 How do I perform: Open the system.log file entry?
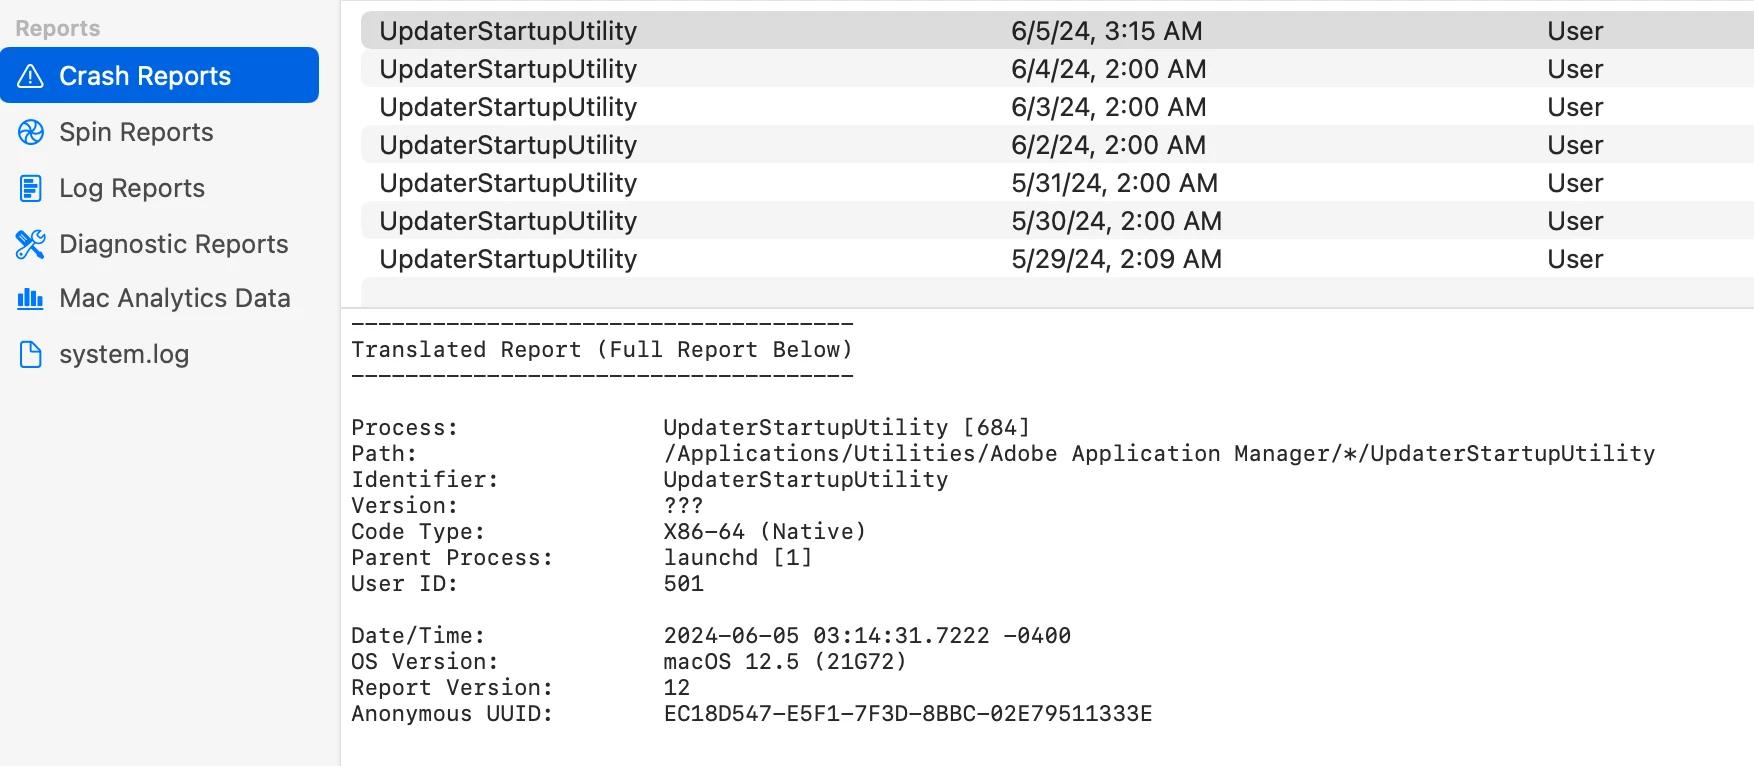(x=124, y=354)
